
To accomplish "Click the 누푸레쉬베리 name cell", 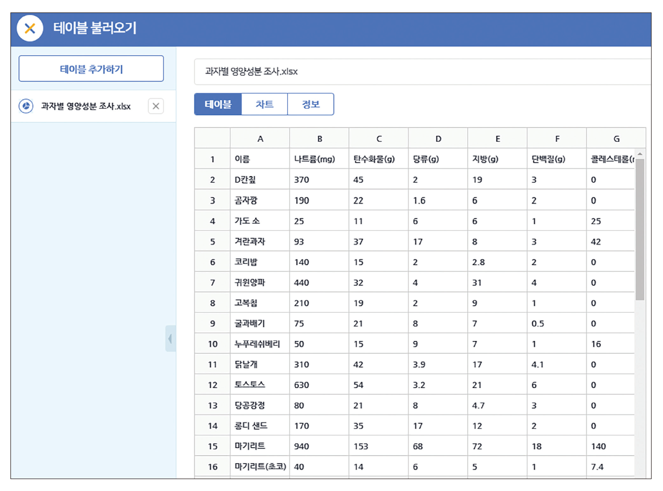I will 260,344.
